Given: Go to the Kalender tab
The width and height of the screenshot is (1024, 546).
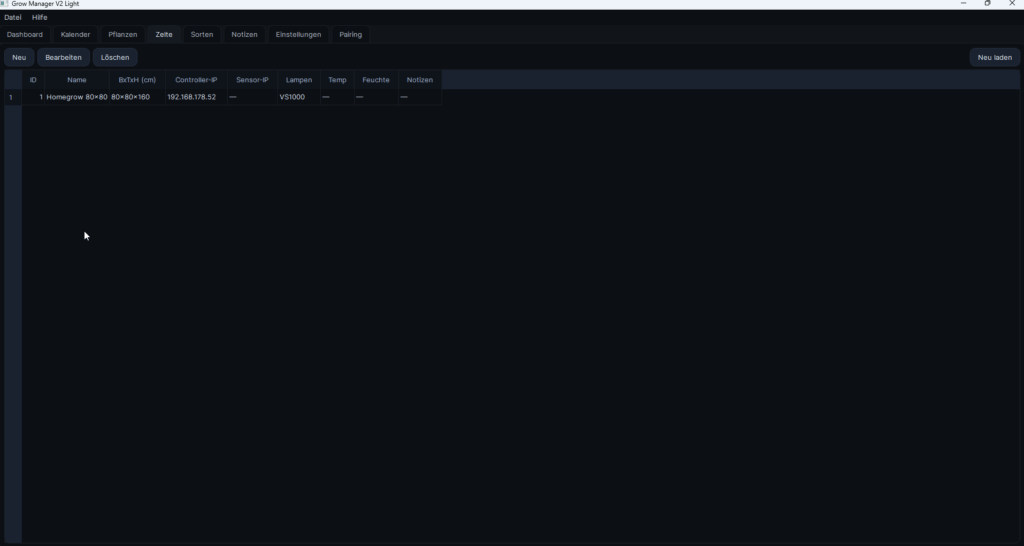Looking at the screenshot, I should 75,35.
